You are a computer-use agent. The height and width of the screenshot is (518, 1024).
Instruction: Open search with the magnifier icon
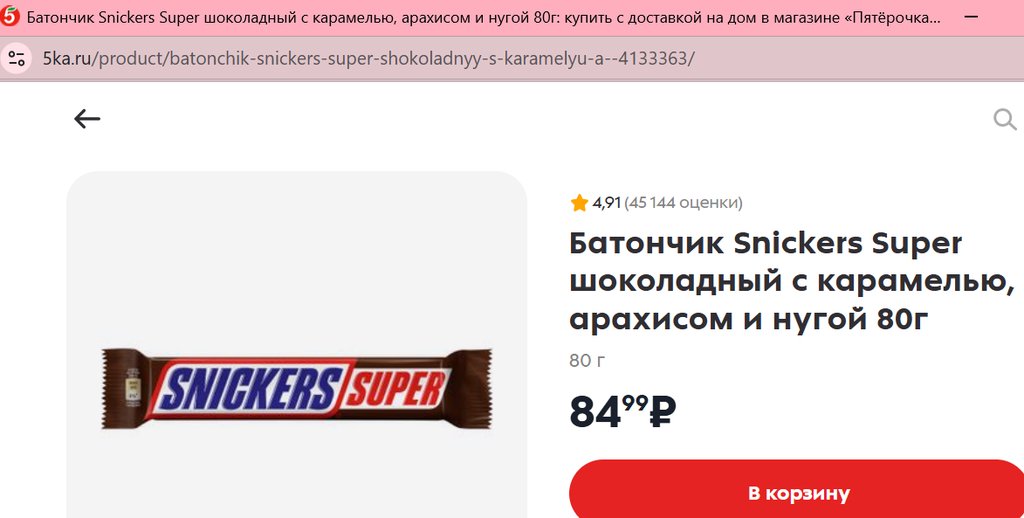click(1004, 120)
